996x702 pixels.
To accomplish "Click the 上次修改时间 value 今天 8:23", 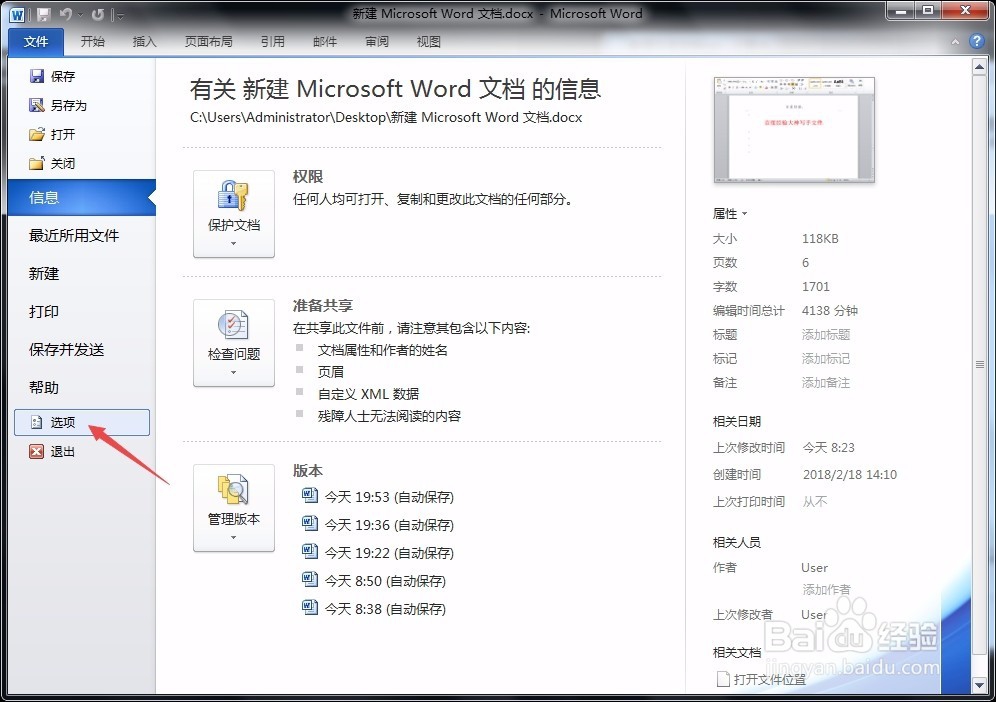I will tap(828, 448).
